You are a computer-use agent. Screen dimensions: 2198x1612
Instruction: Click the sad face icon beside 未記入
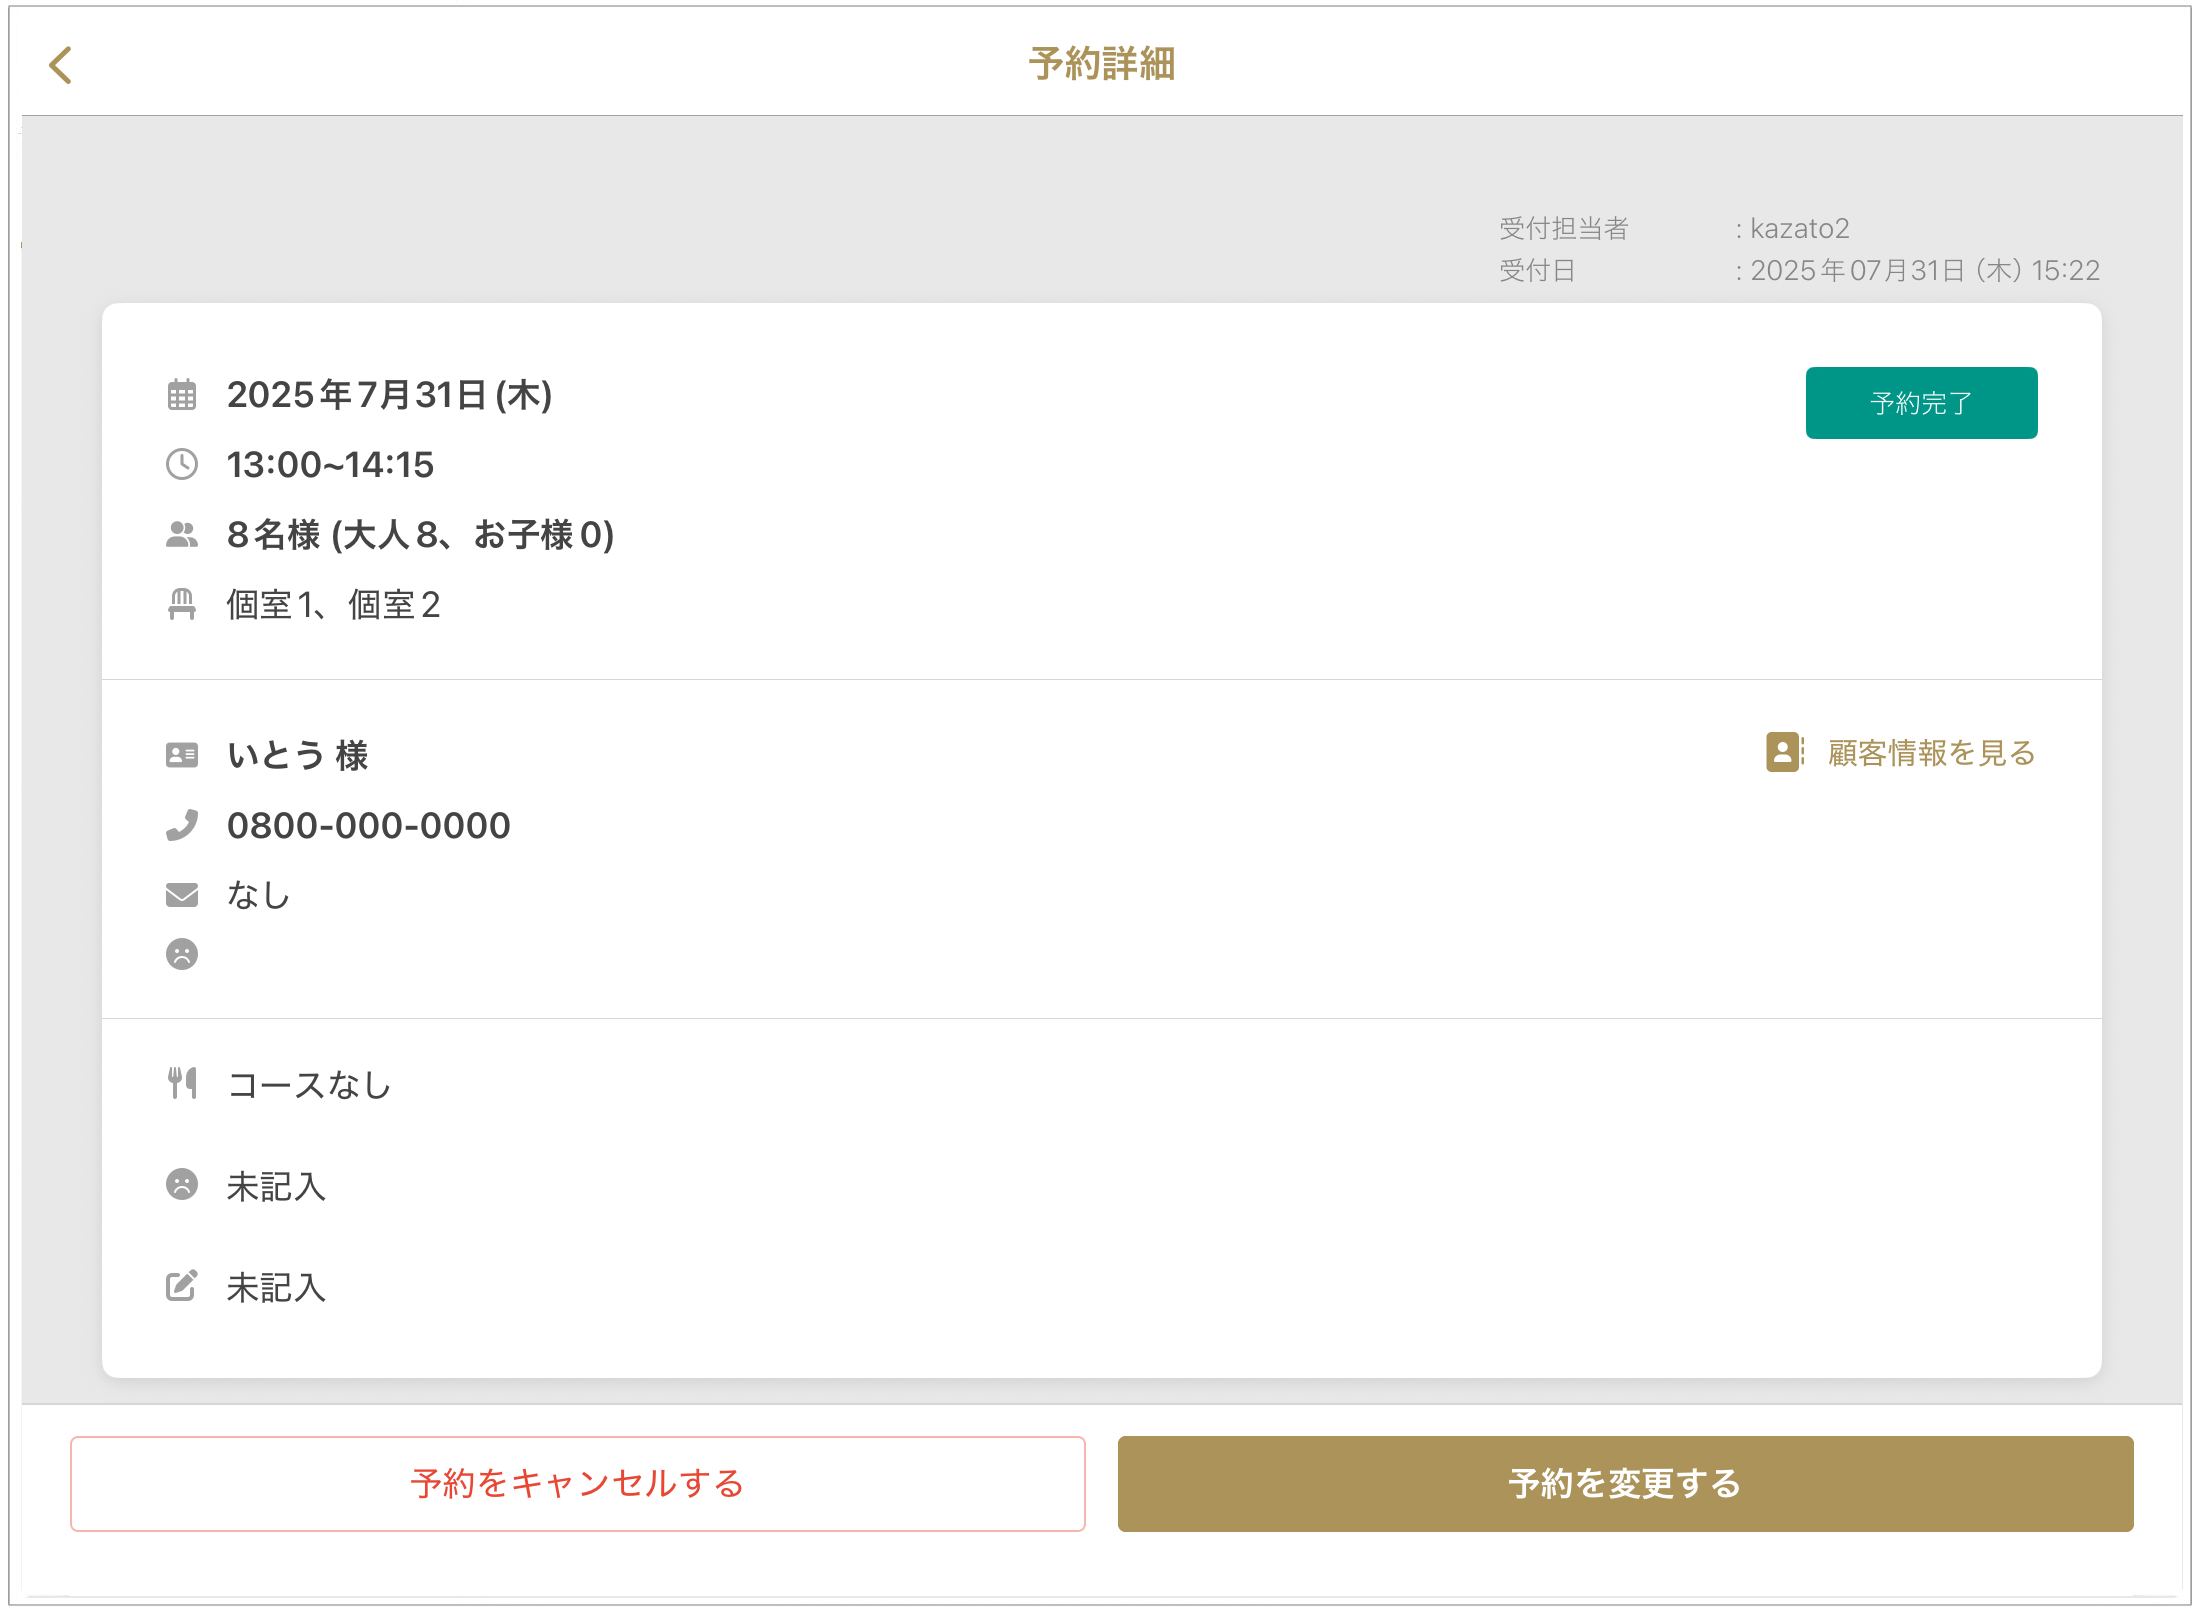(181, 1185)
